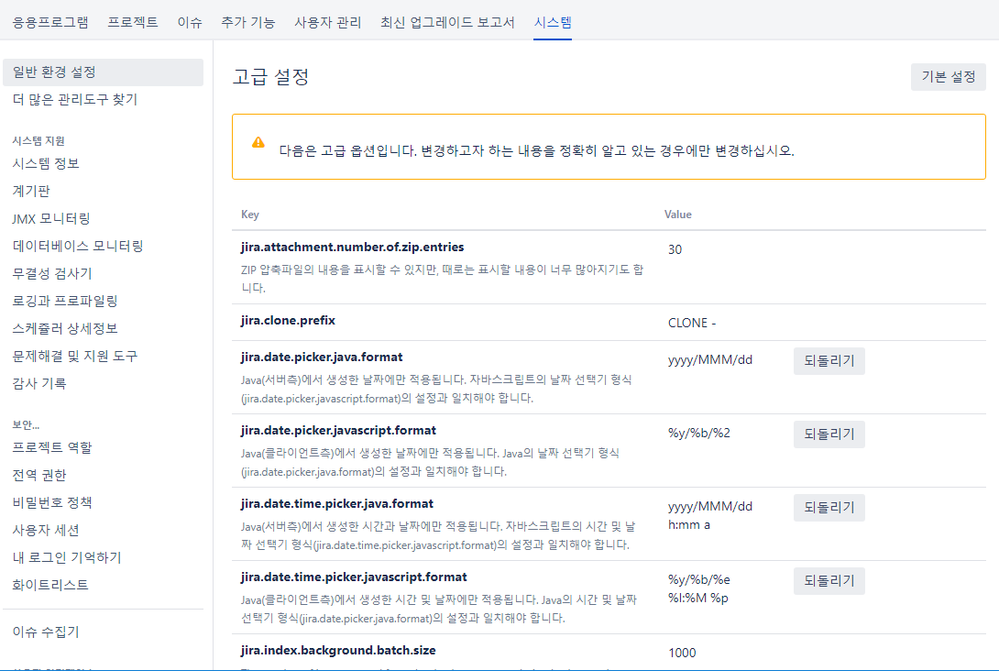999x671 pixels.
Task: Click the warning triangle icon in the notice
Action: (x=258, y=142)
